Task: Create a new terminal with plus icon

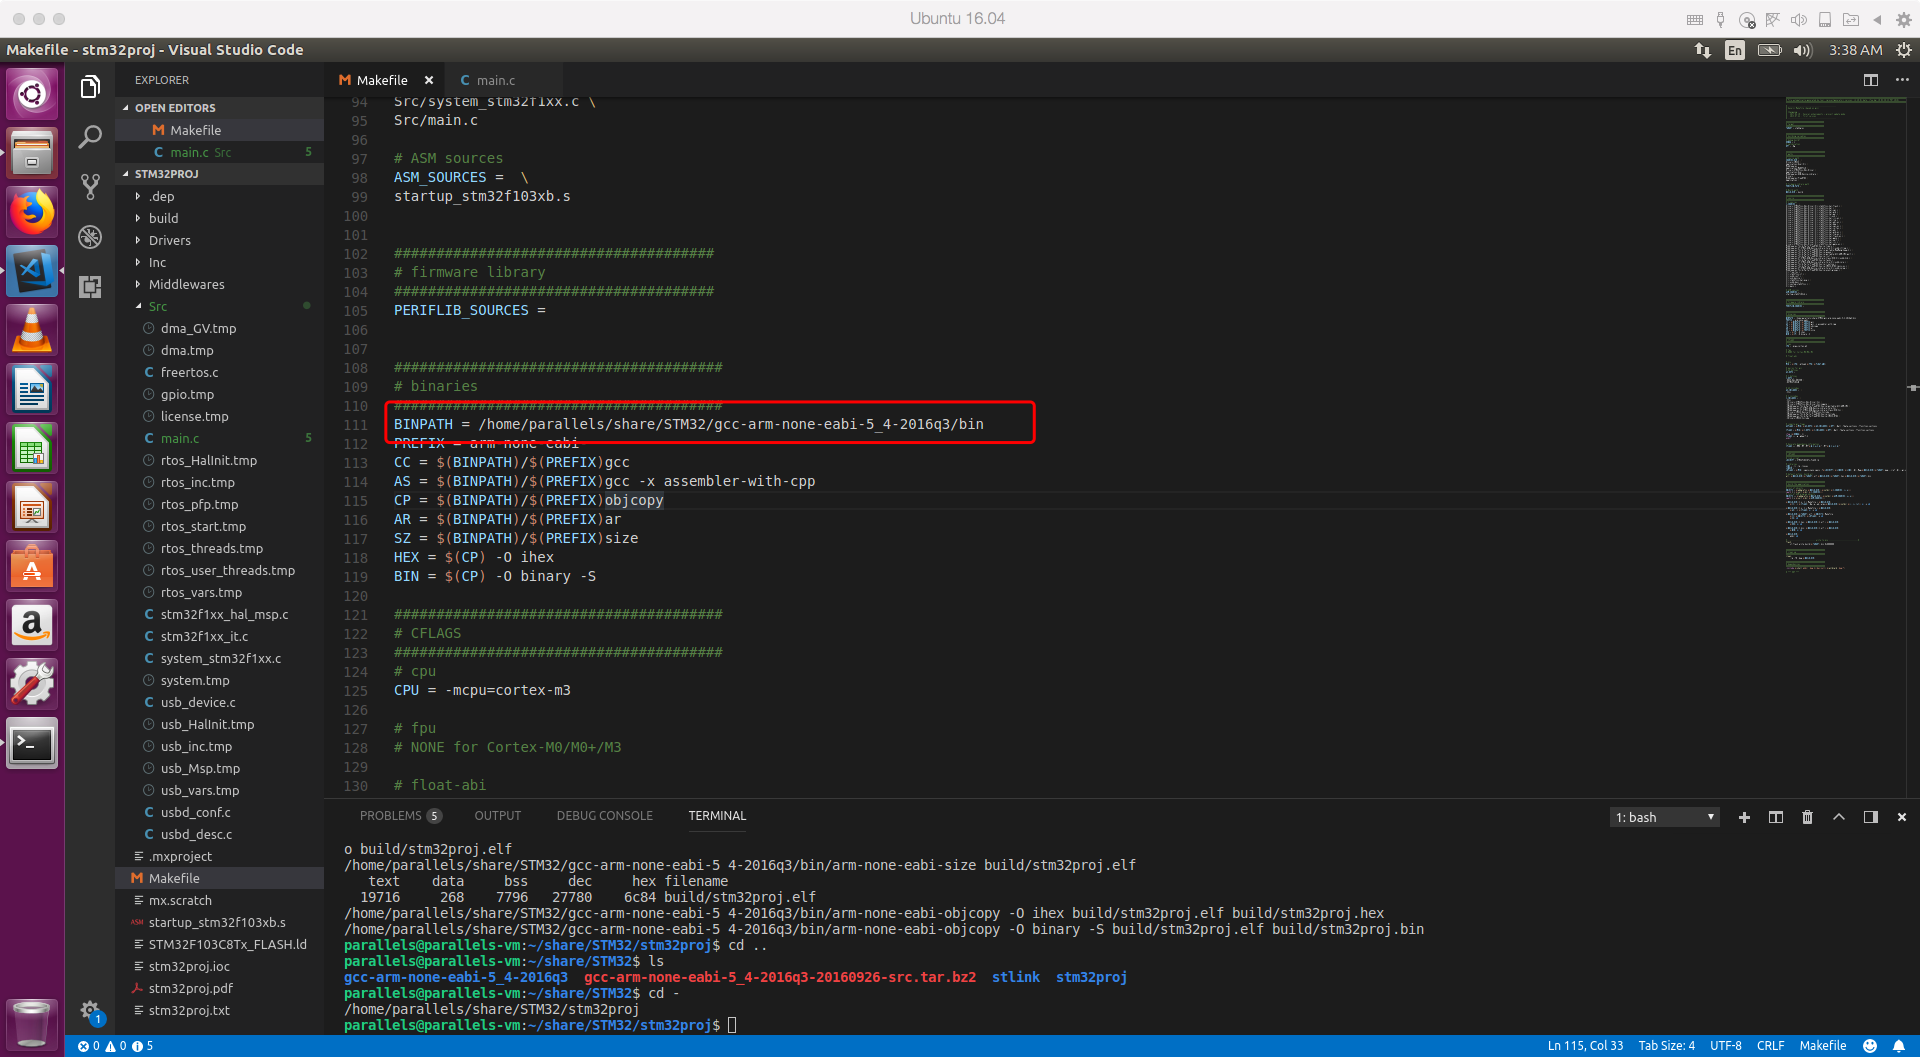Action: click(x=1744, y=817)
